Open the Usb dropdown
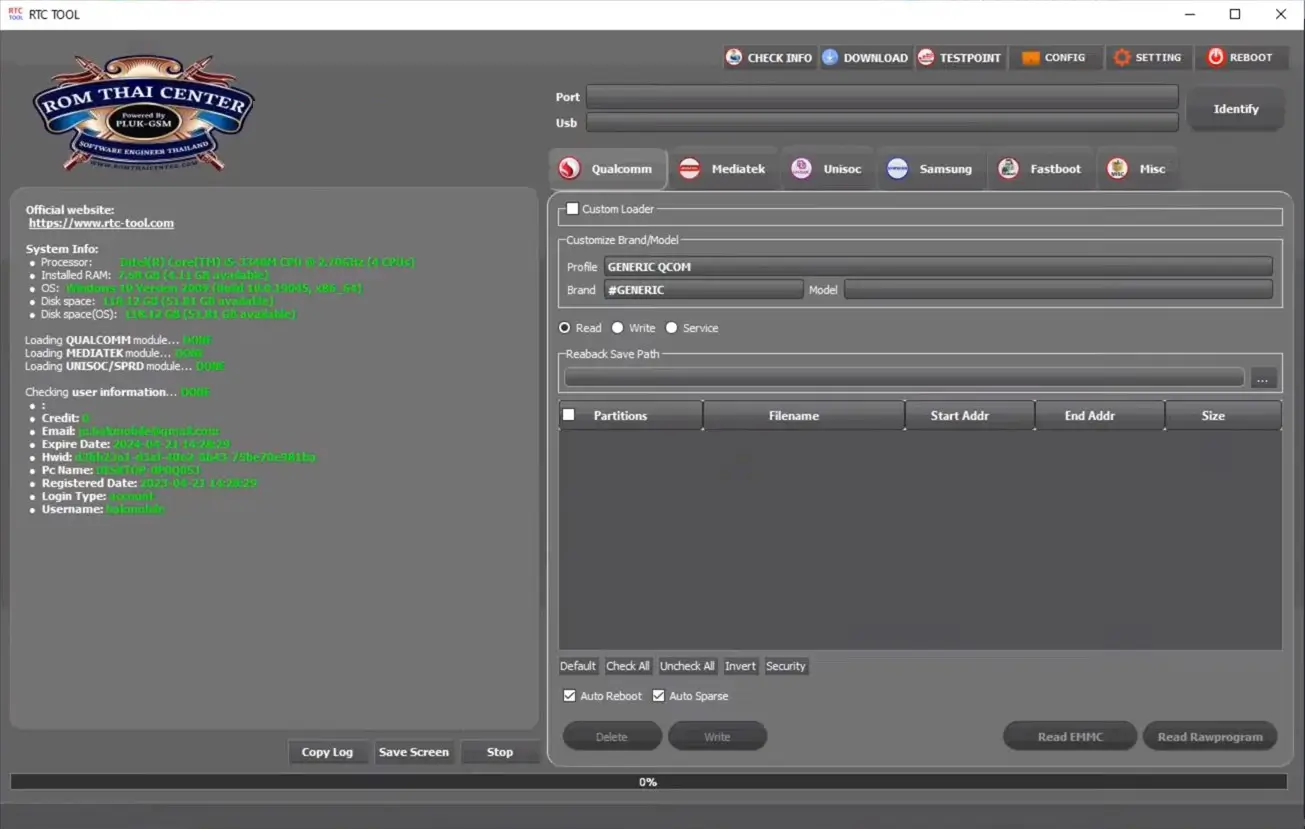The width and height of the screenshot is (1305, 829). (x=882, y=123)
